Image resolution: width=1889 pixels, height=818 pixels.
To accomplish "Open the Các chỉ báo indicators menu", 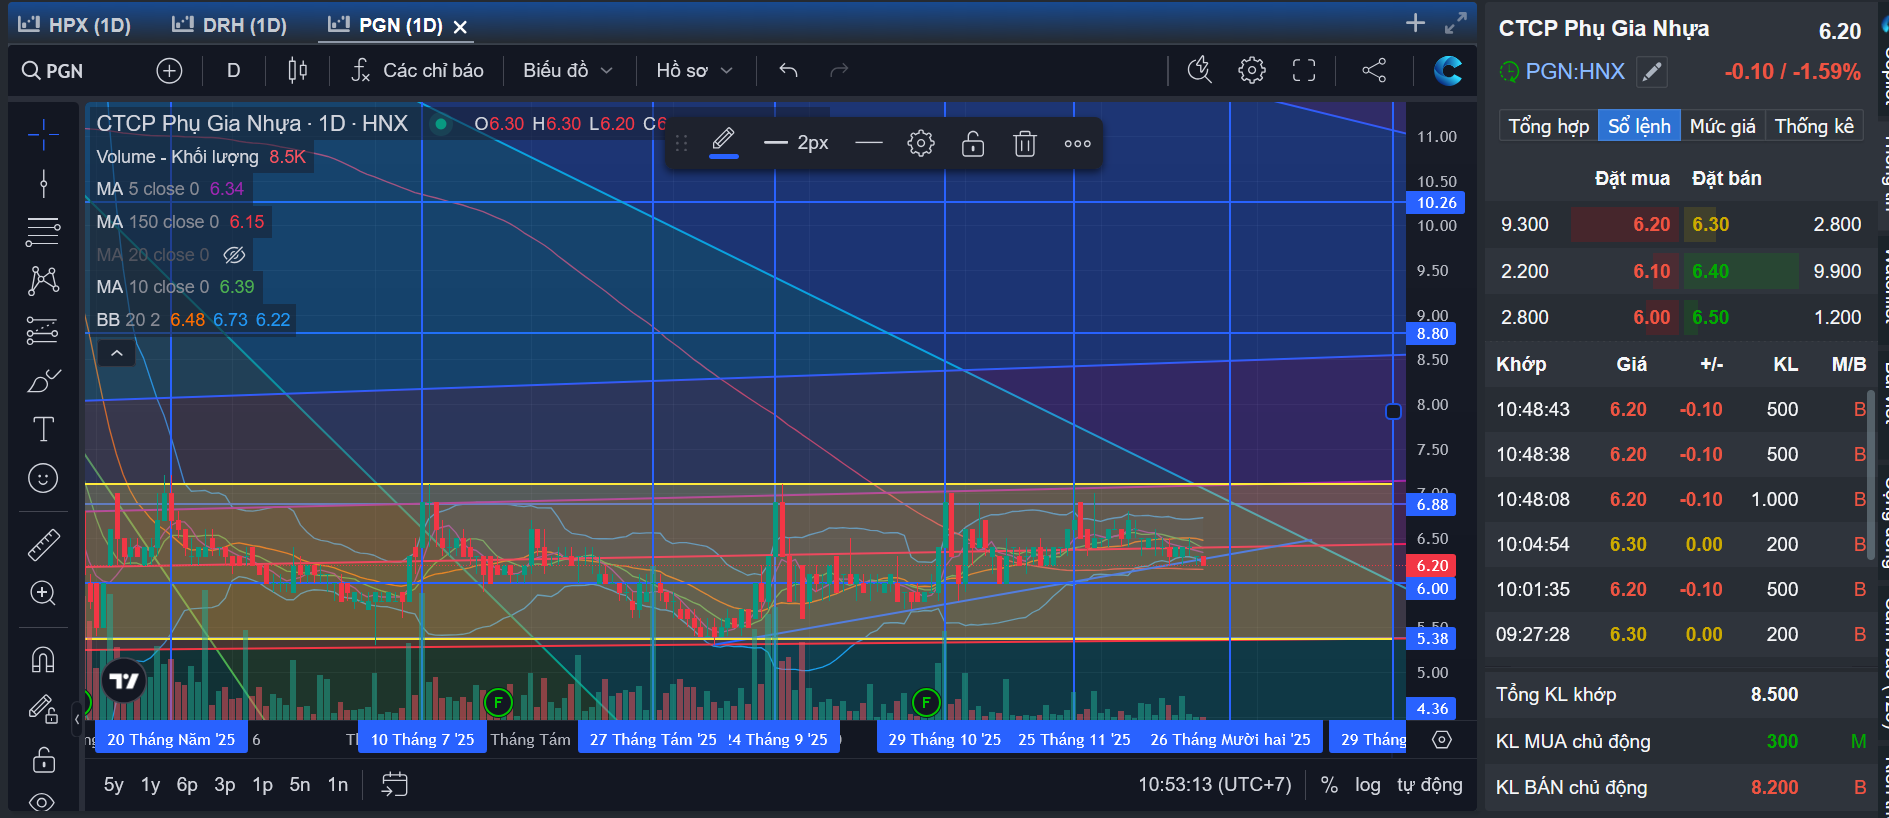I will (418, 71).
